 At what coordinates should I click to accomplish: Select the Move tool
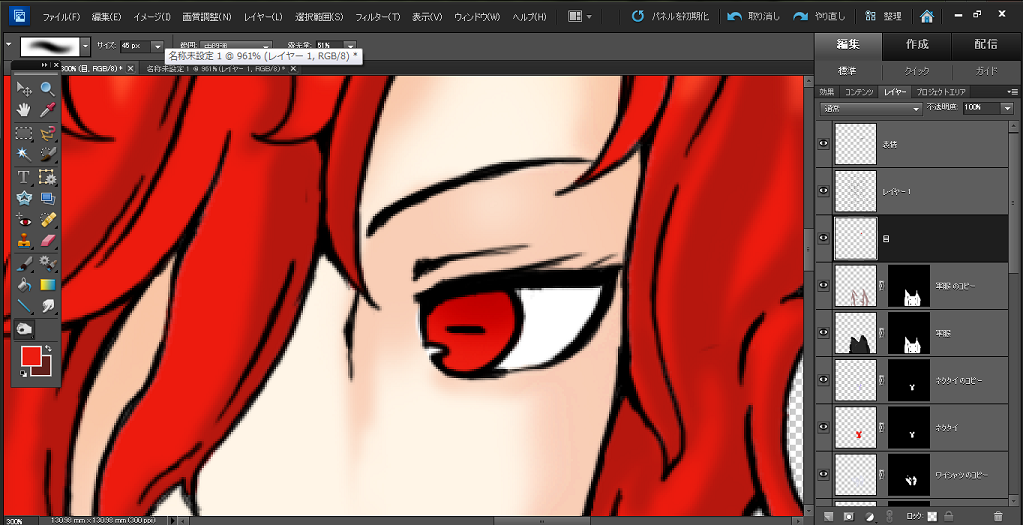[24, 89]
